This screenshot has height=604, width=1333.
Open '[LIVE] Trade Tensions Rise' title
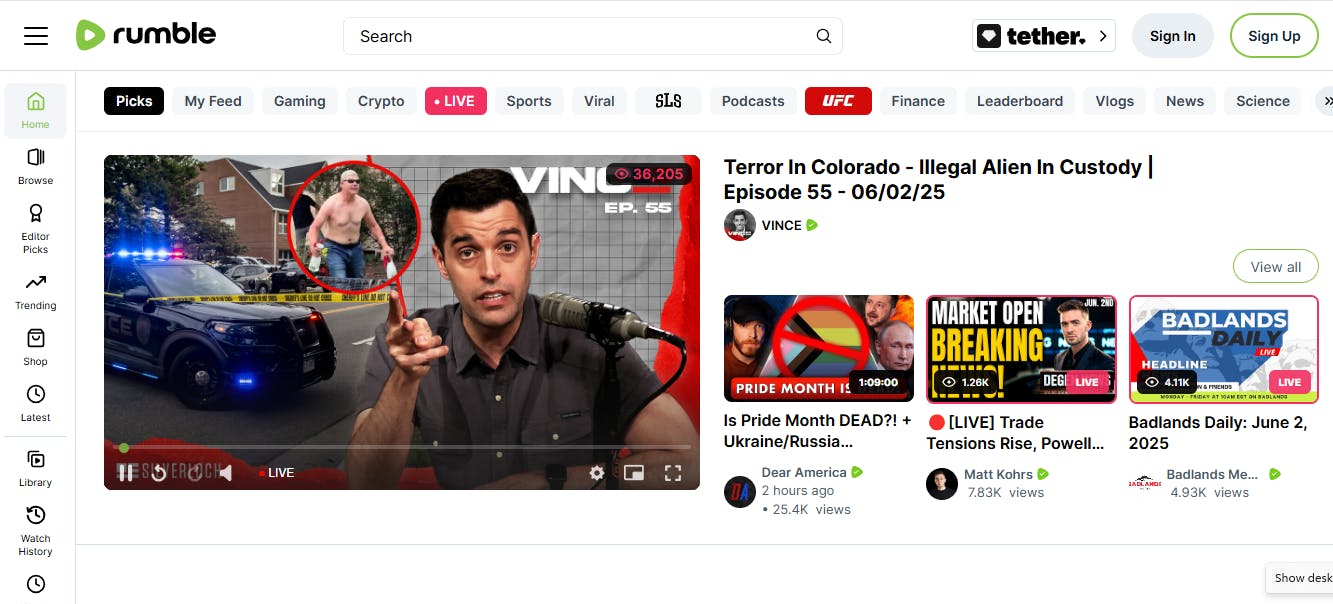[1015, 433]
